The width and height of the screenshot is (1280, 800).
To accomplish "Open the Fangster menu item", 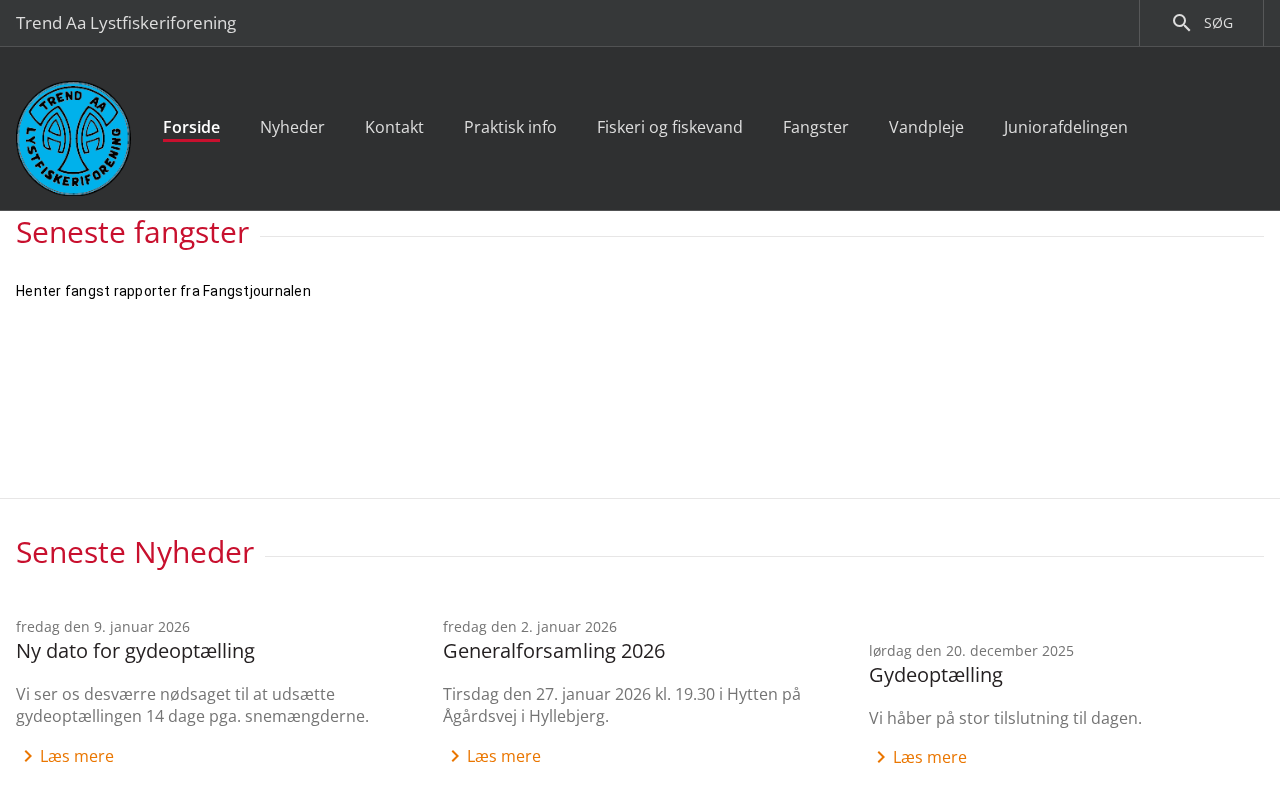I will (815, 127).
